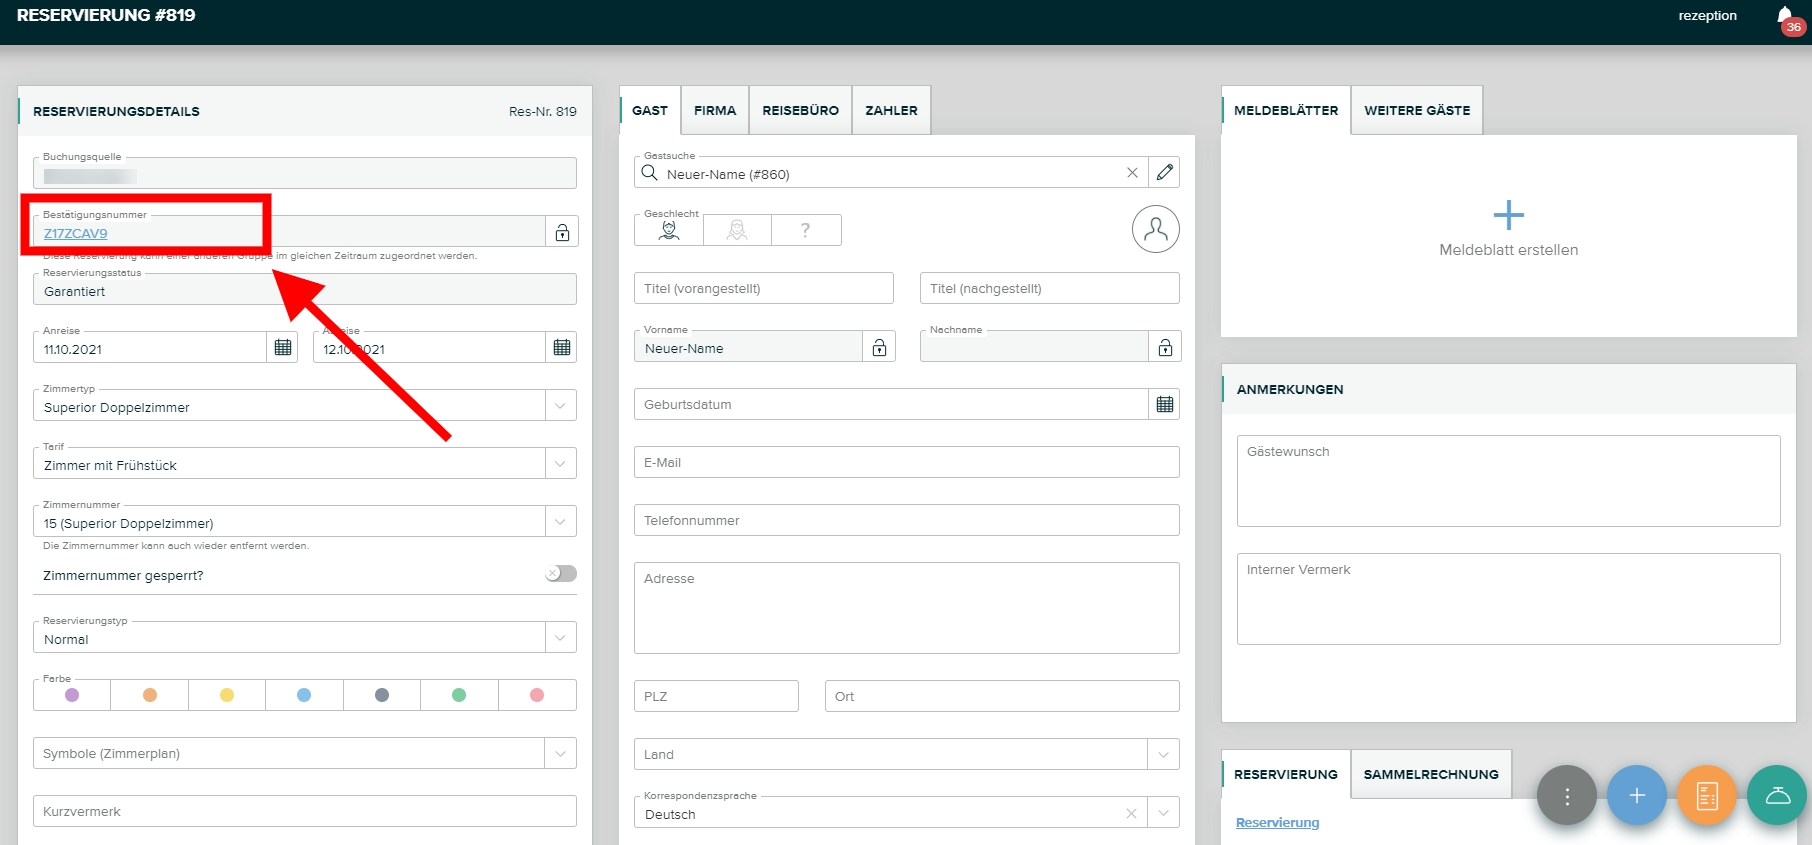Click Meldeblatt erstellen plus button

[1508, 216]
